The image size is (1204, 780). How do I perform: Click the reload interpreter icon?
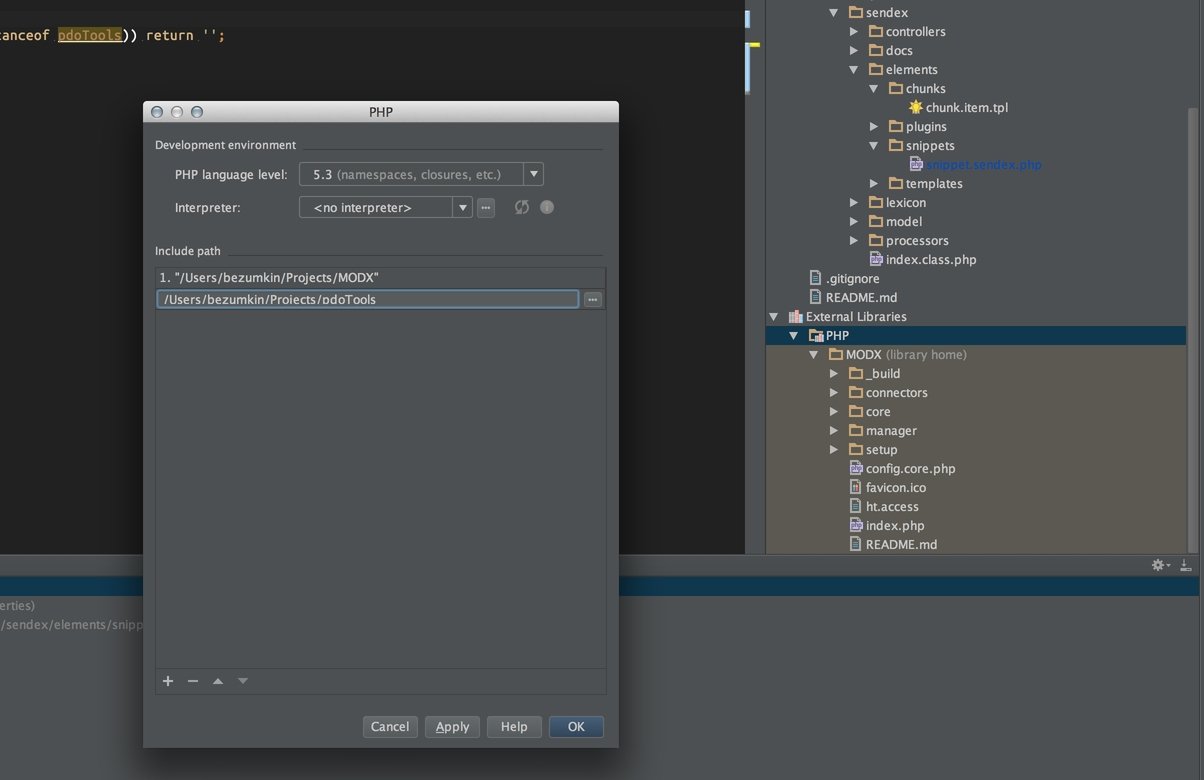click(522, 207)
